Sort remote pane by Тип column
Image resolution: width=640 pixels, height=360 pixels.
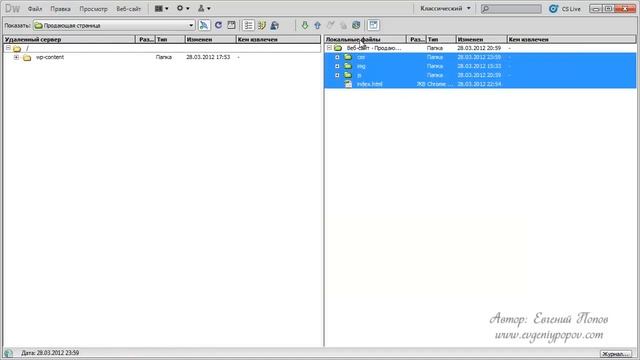click(x=170, y=40)
